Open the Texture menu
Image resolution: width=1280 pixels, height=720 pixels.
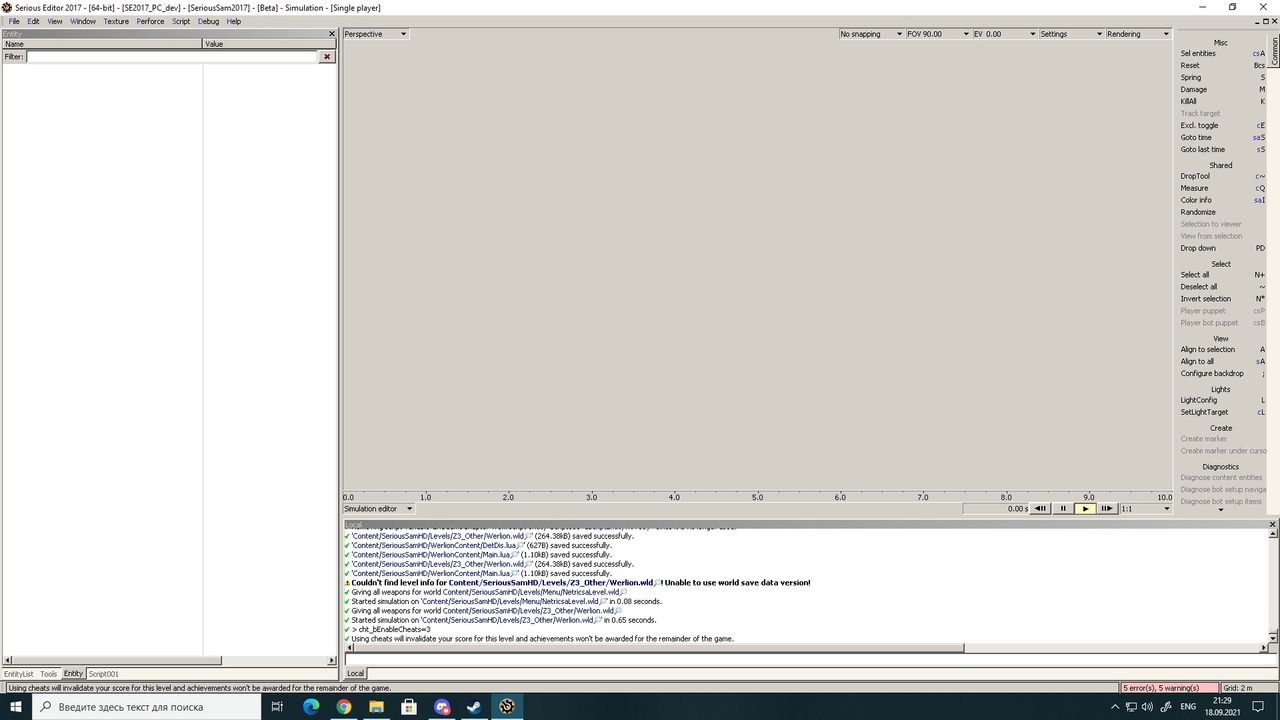pyautogui.click(x=116, y=21)
